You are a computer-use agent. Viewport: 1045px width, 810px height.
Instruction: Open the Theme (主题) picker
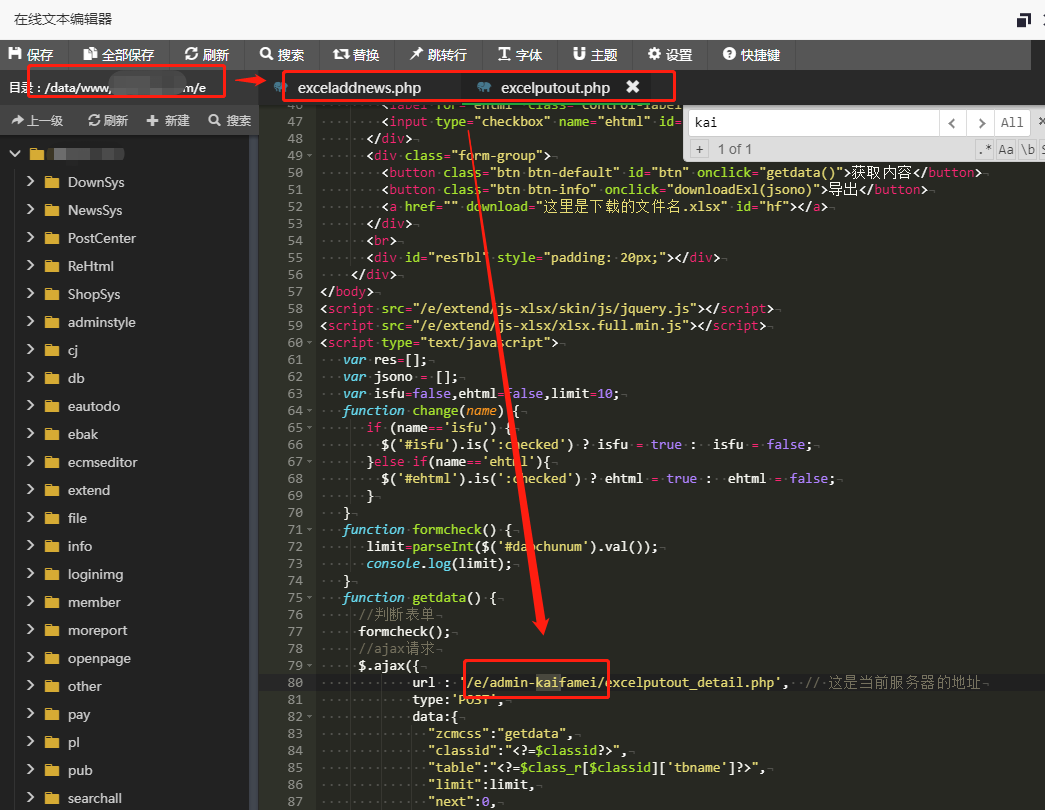[595, 55]
